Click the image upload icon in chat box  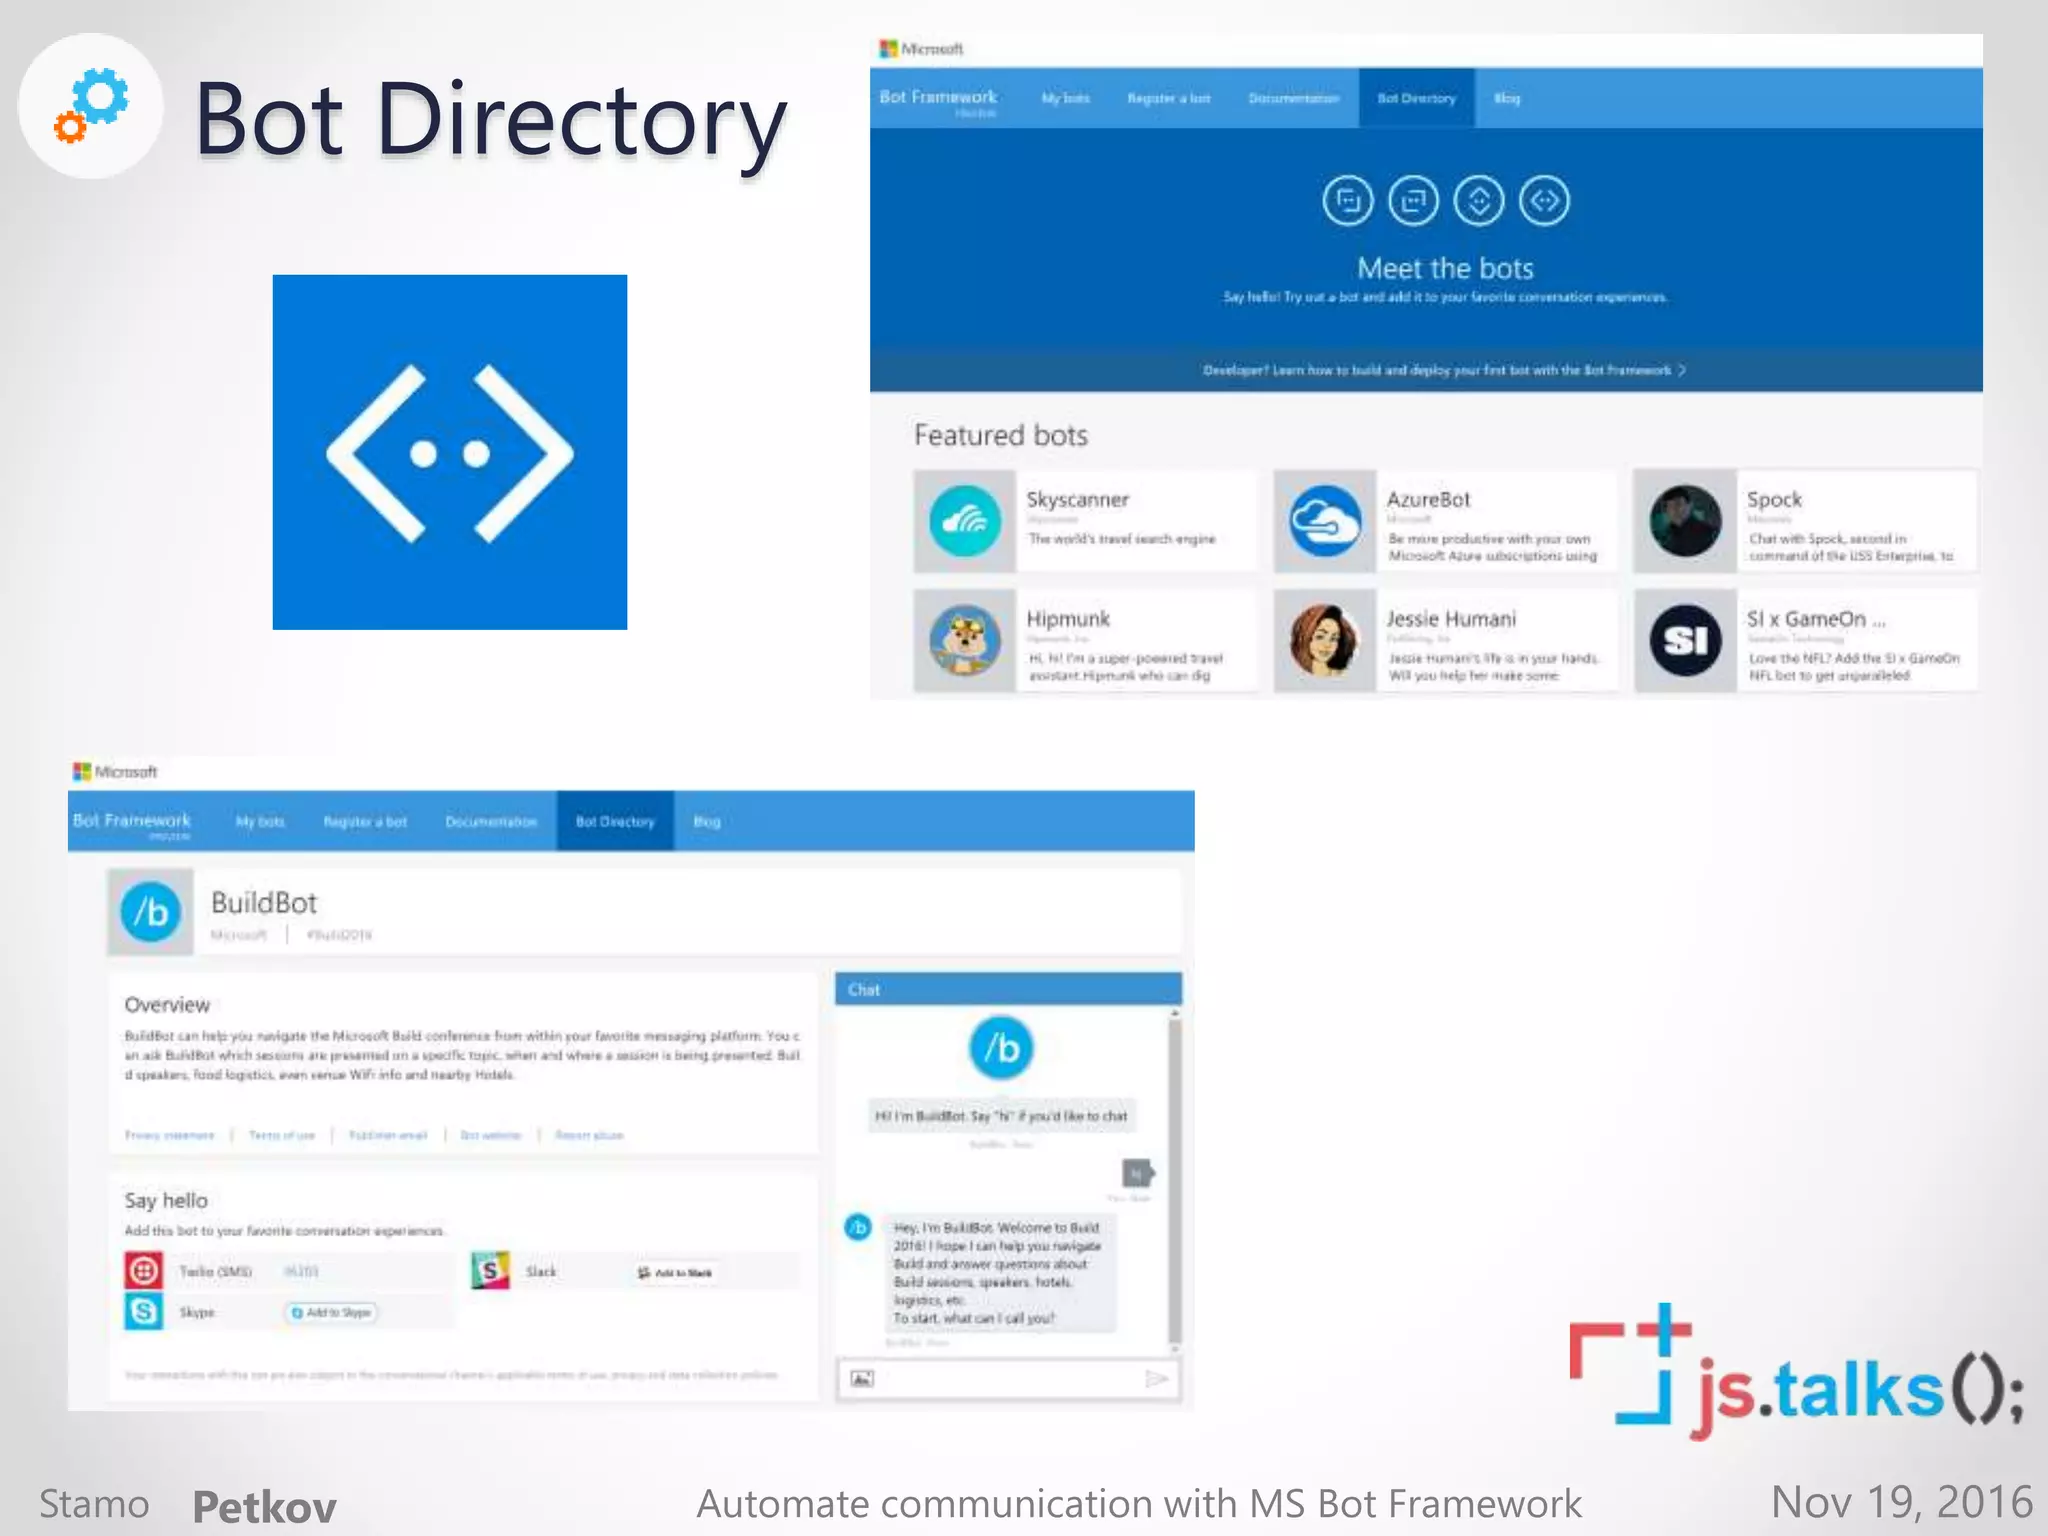click(862, 1379)
